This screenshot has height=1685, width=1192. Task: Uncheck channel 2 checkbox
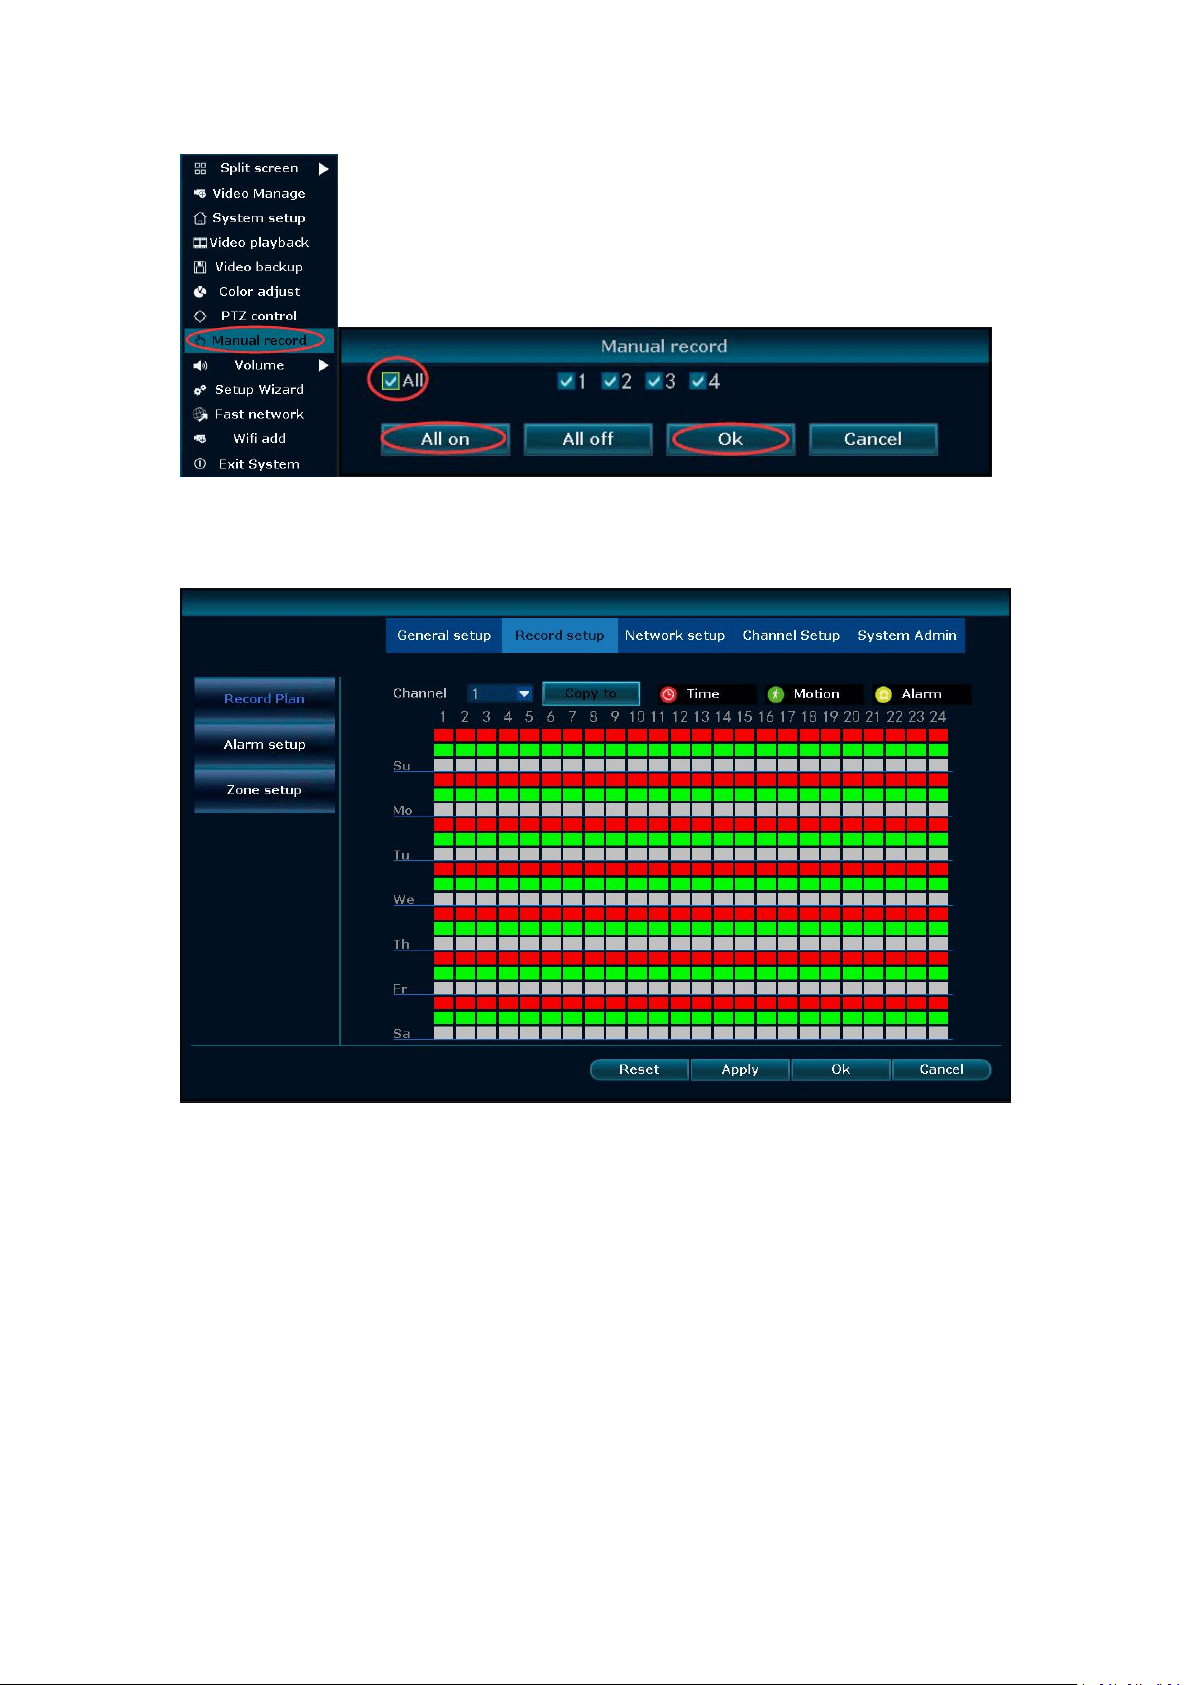(609, 381)
